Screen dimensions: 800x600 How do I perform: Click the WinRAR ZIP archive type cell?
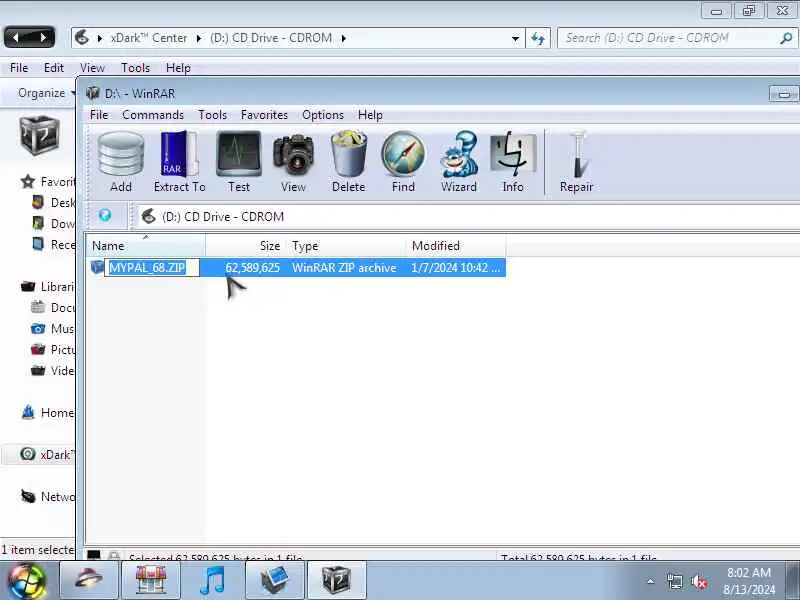(344, 267)
